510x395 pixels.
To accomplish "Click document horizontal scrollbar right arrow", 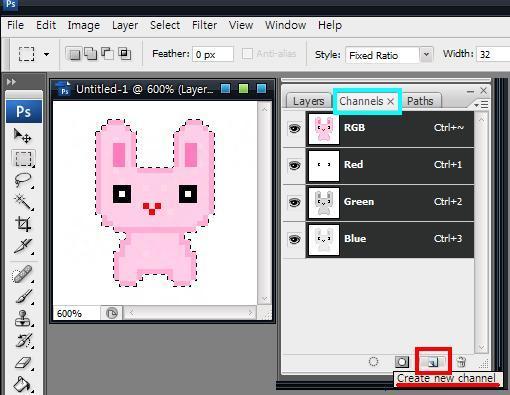I will point(250,313).
